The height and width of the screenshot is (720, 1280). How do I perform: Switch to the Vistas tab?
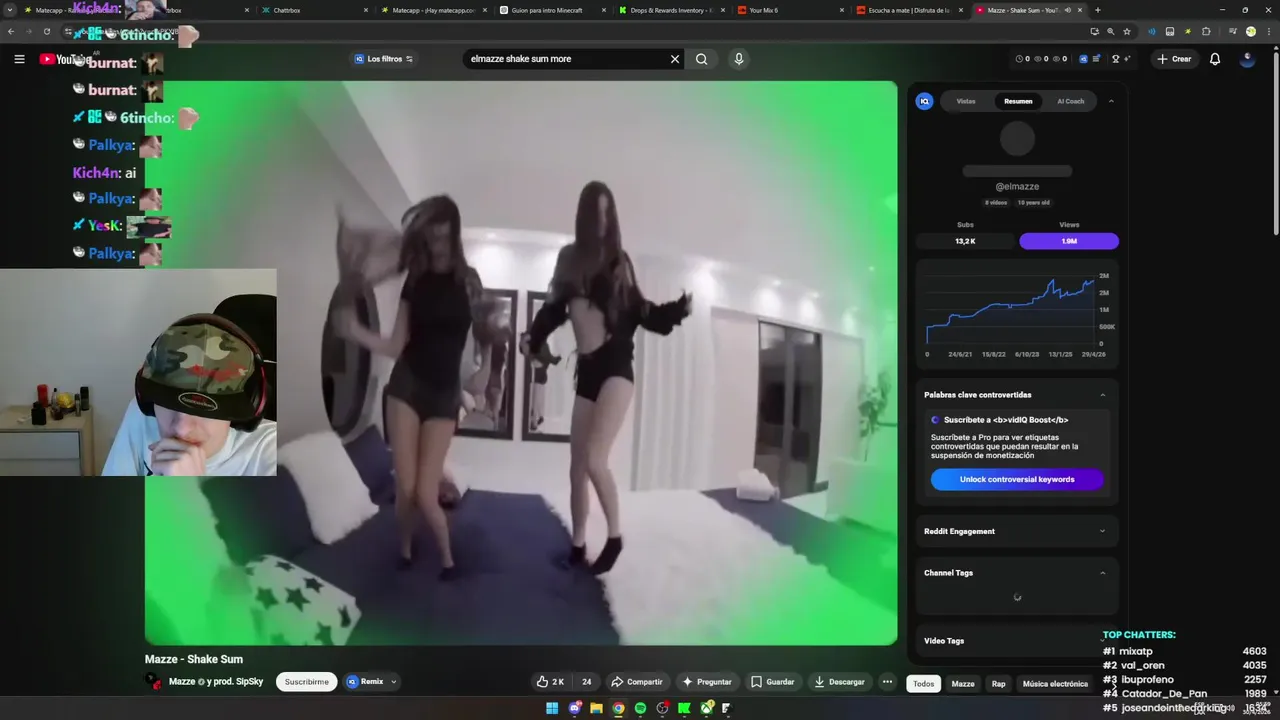966,101
